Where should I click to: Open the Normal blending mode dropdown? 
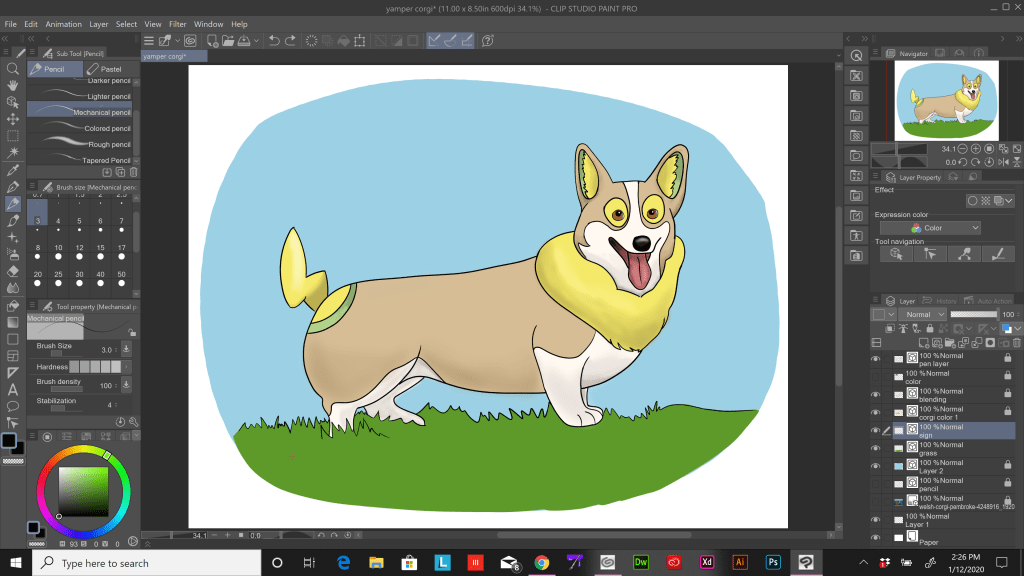[x=923, y=314]
